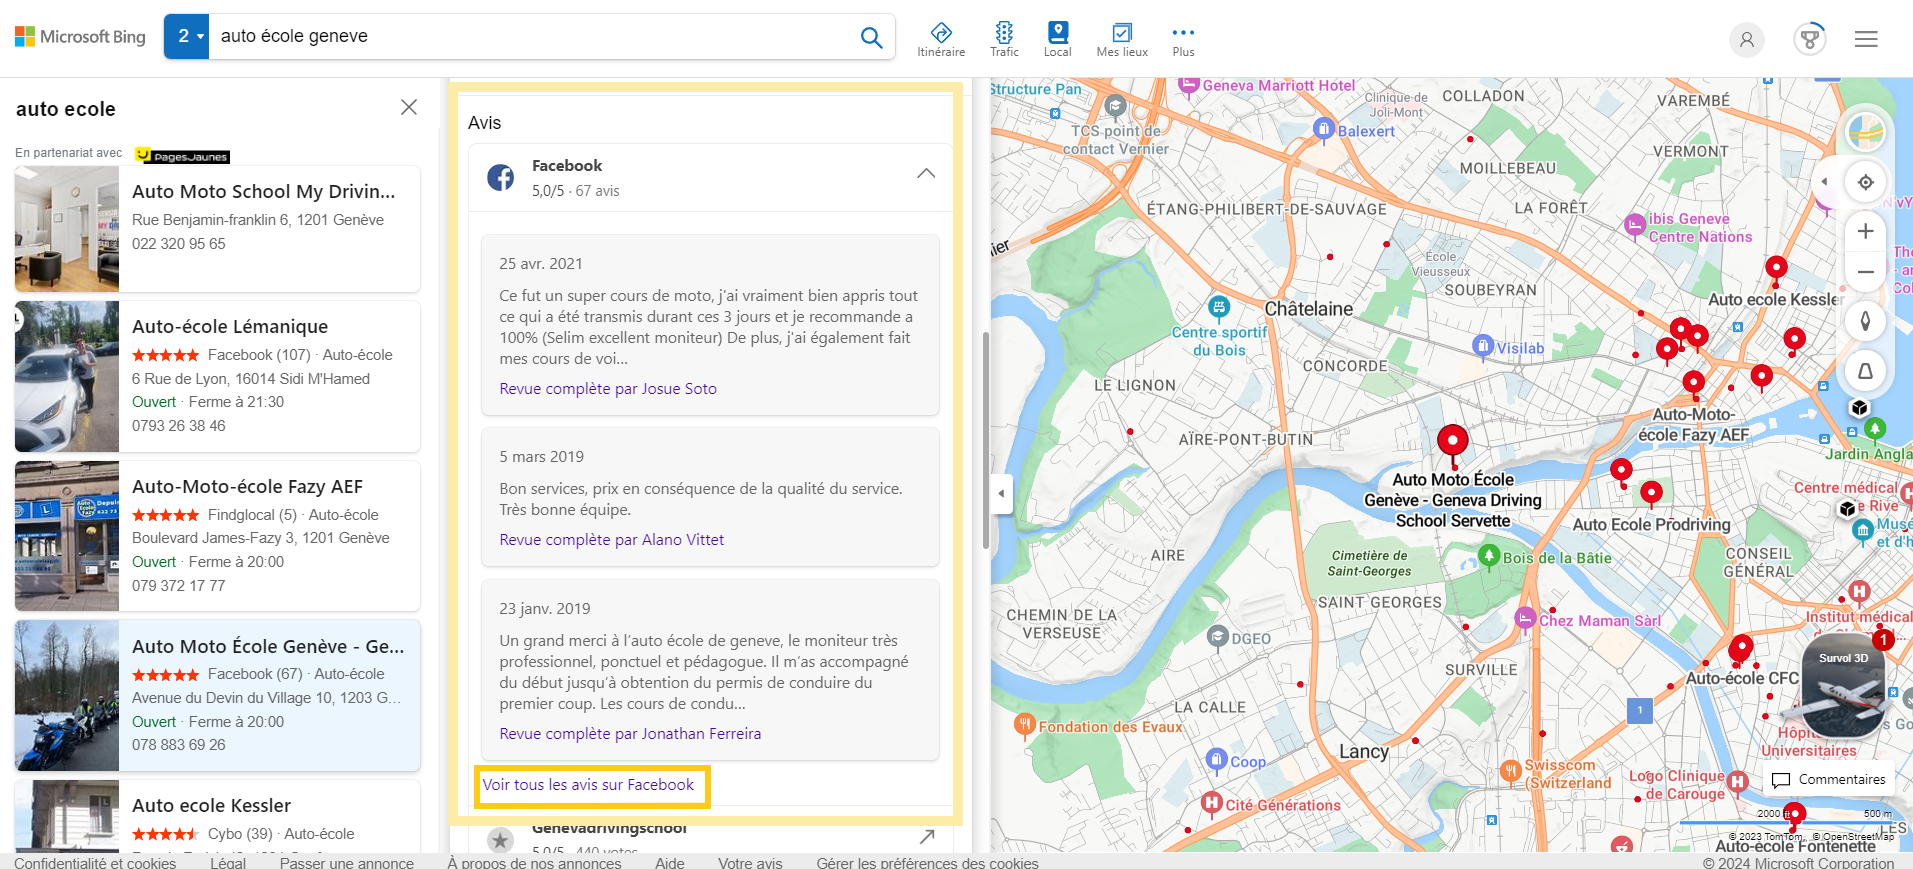
Task: Open Légal footer link
Action: tap(228, 862)
